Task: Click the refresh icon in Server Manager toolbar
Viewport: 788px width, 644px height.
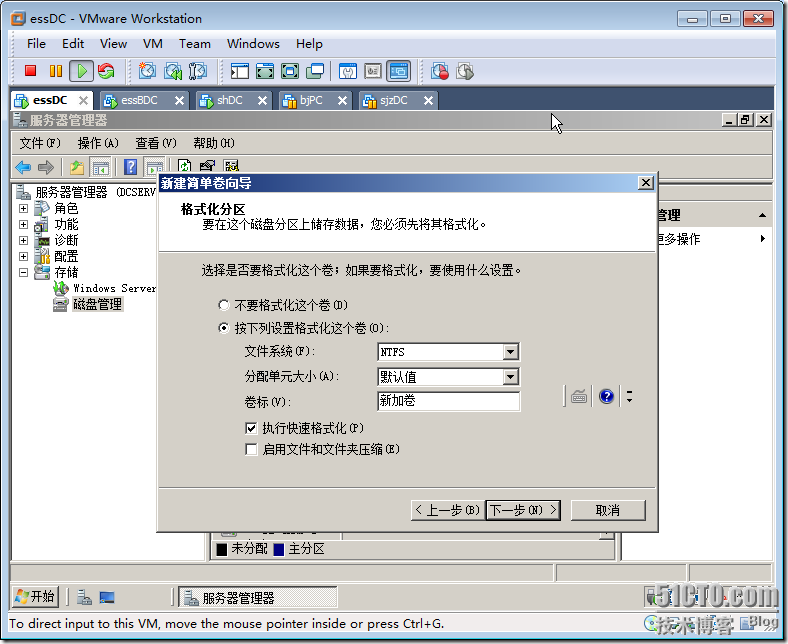Action: [184, 166]
